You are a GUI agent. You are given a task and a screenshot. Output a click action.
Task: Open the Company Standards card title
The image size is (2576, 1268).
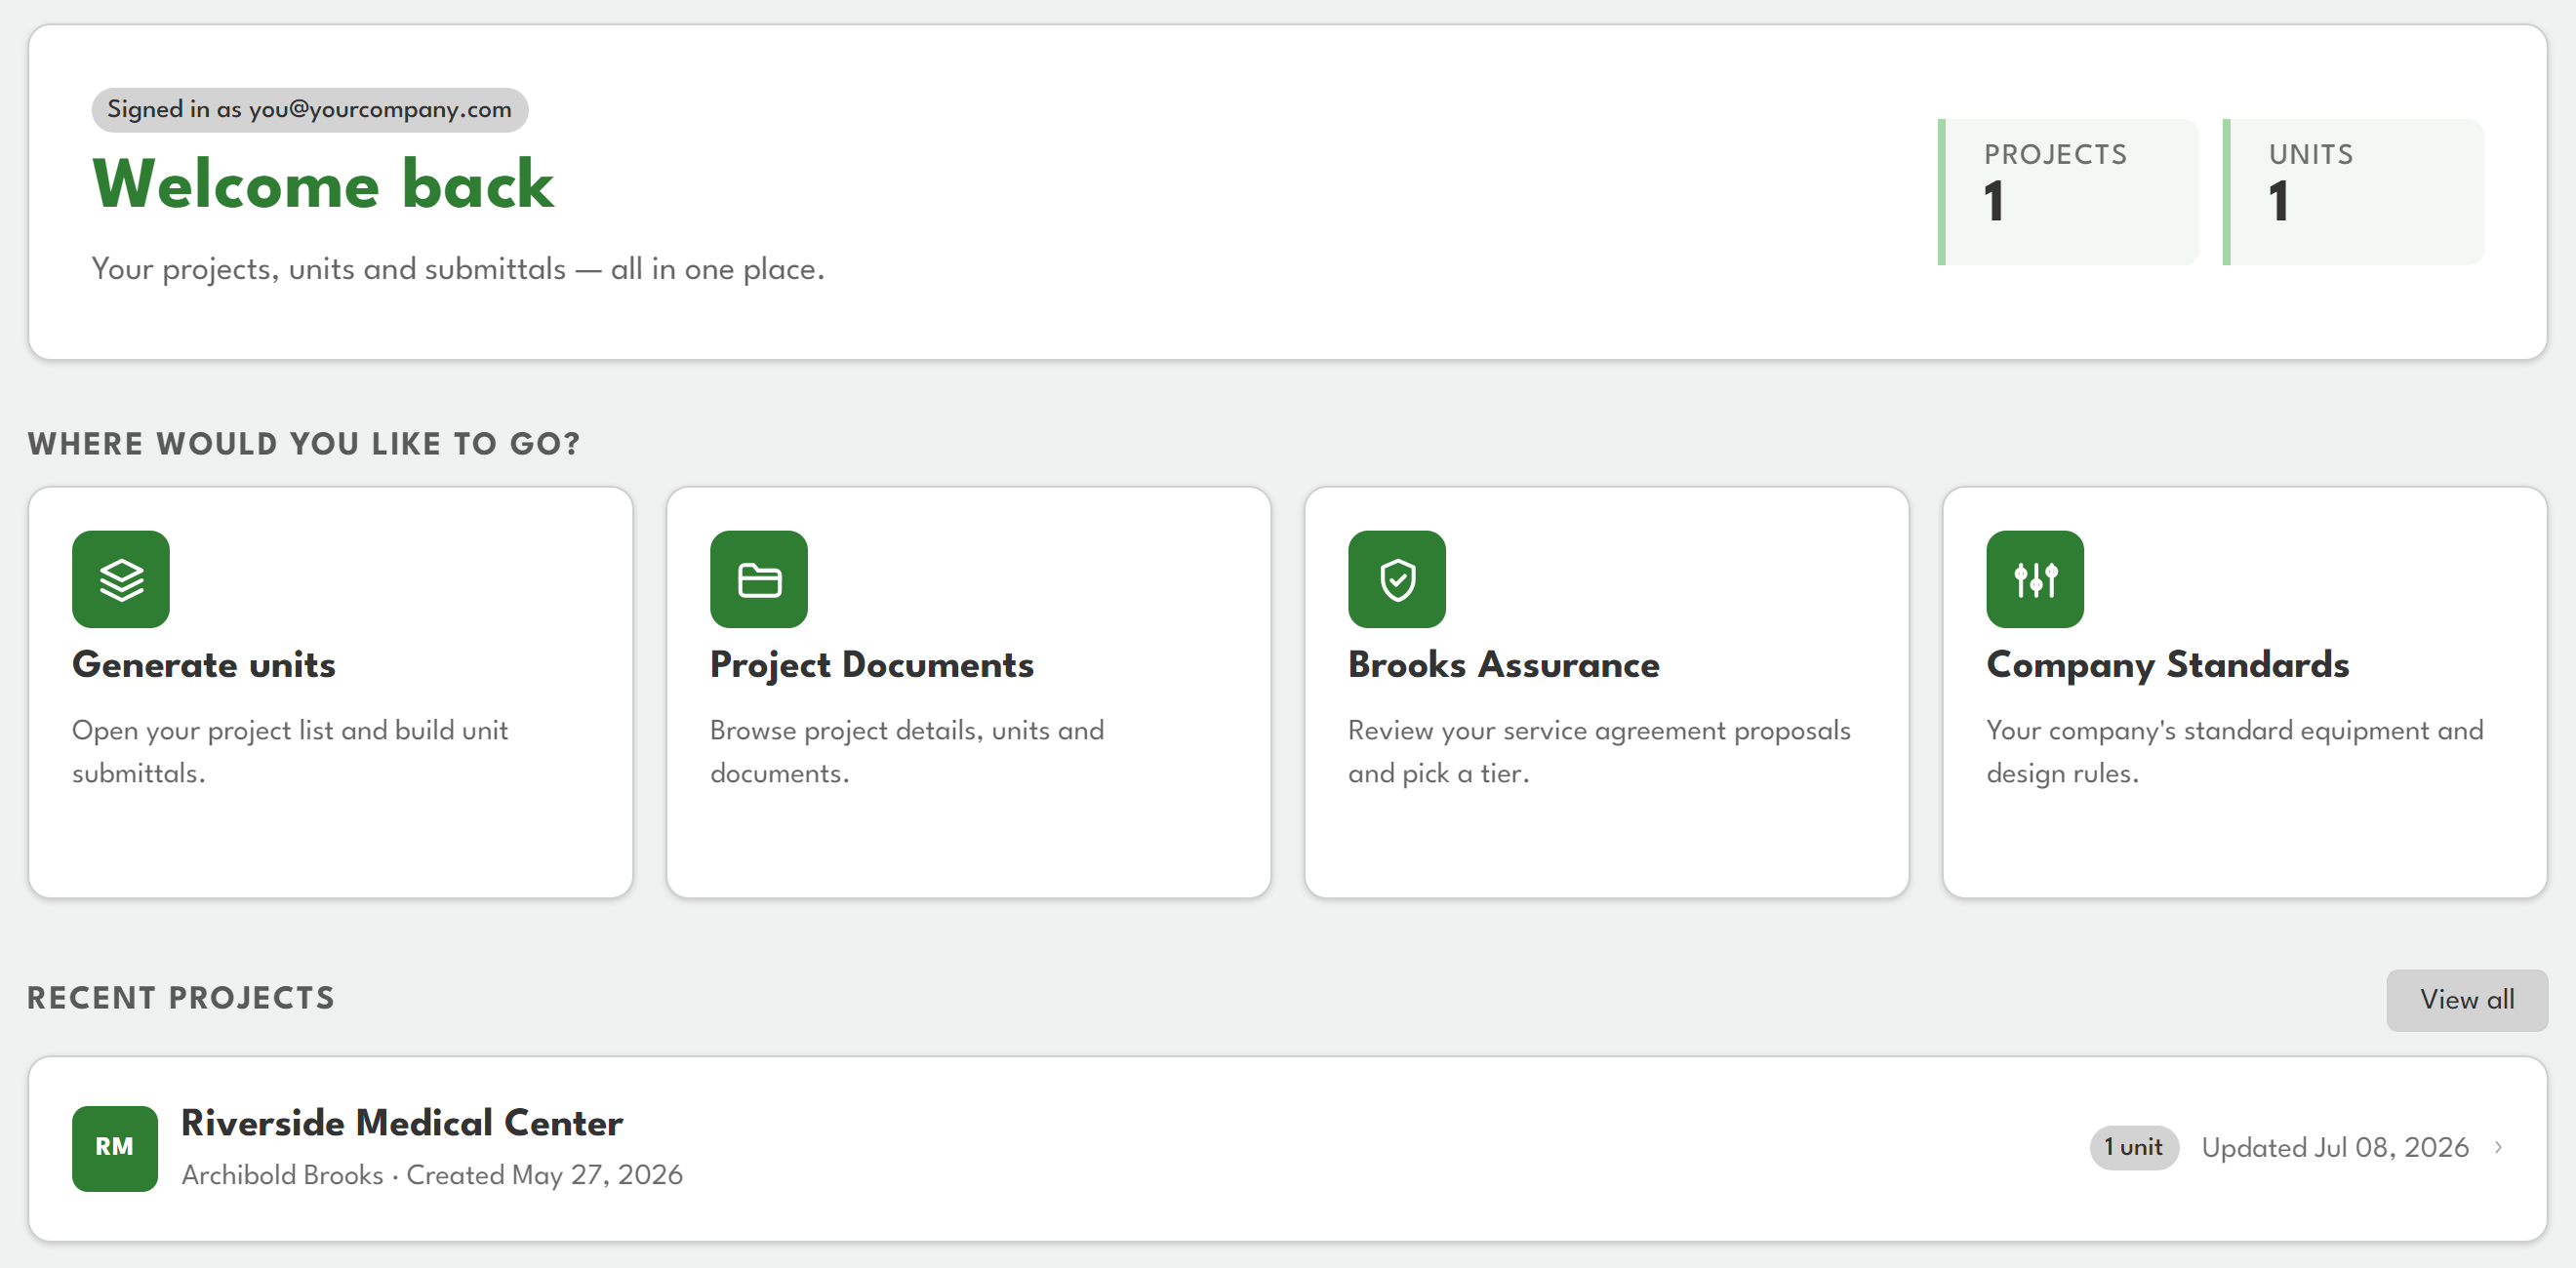[2168, 665]
